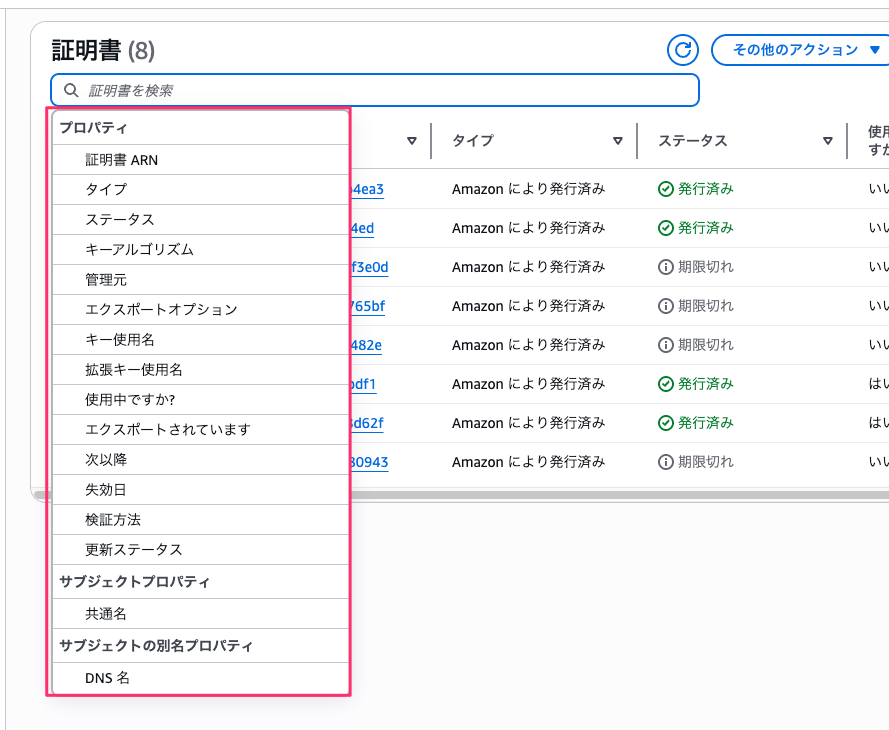Sort the タイプ column using its arrow icon
This screenshot has height=730, width=889.
coord(618,141)
